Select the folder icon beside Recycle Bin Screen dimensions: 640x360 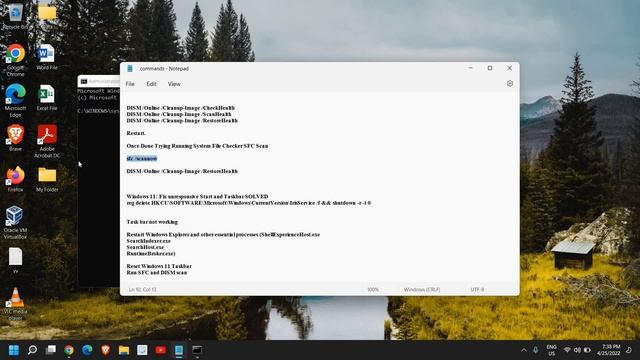coord(47,13)
